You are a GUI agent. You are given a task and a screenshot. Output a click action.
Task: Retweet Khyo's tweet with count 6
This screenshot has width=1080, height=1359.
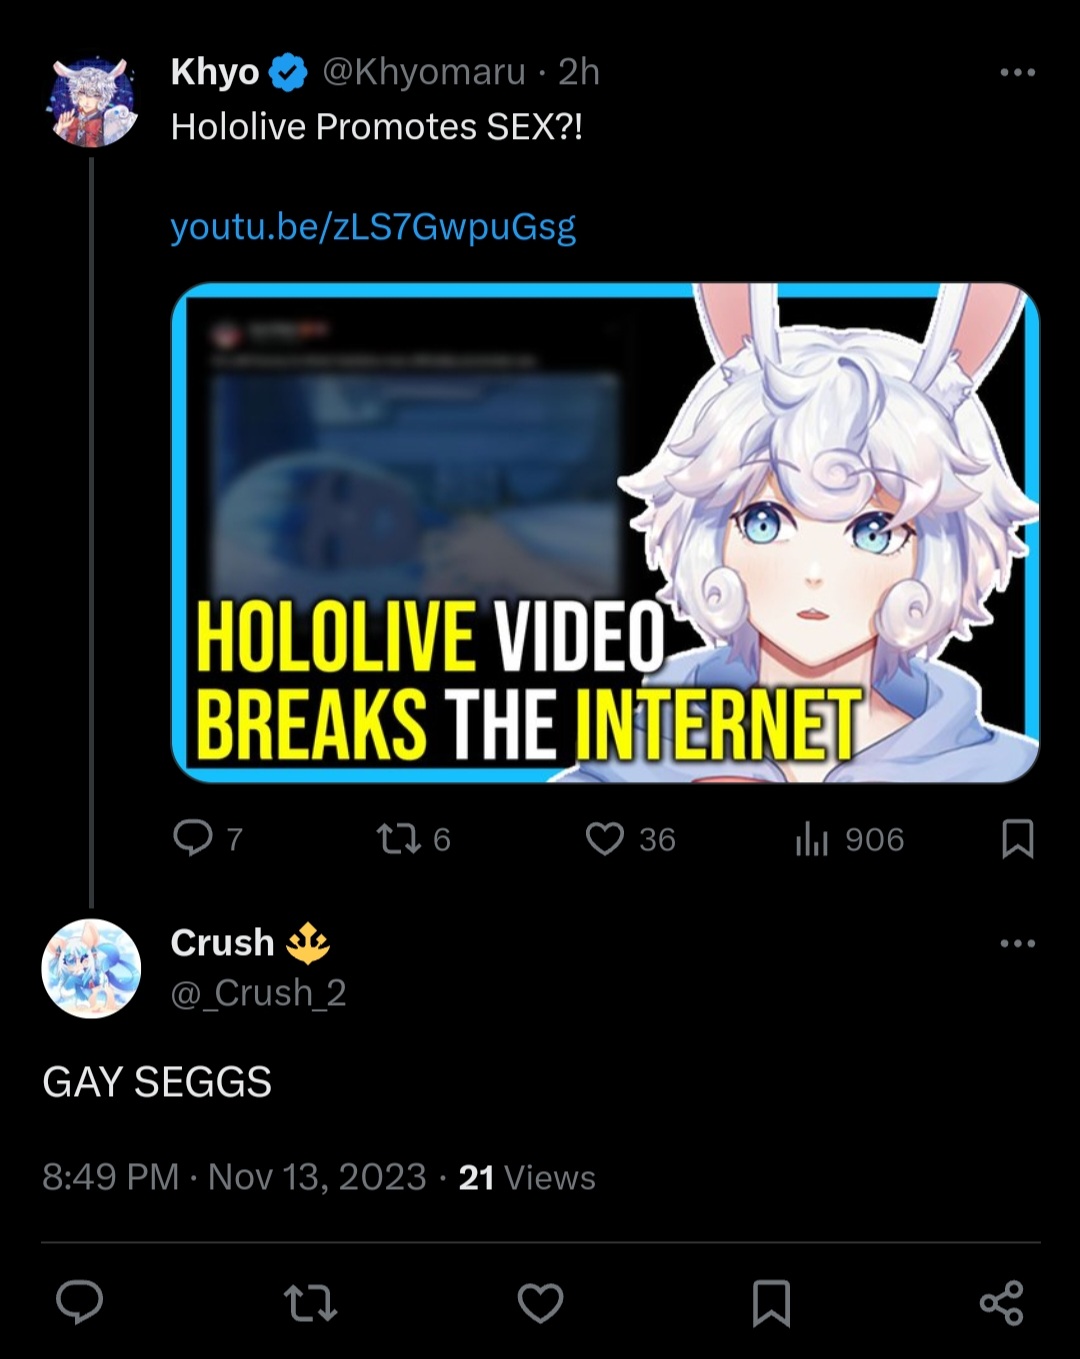pyautogui.click(x=398, y=838)
